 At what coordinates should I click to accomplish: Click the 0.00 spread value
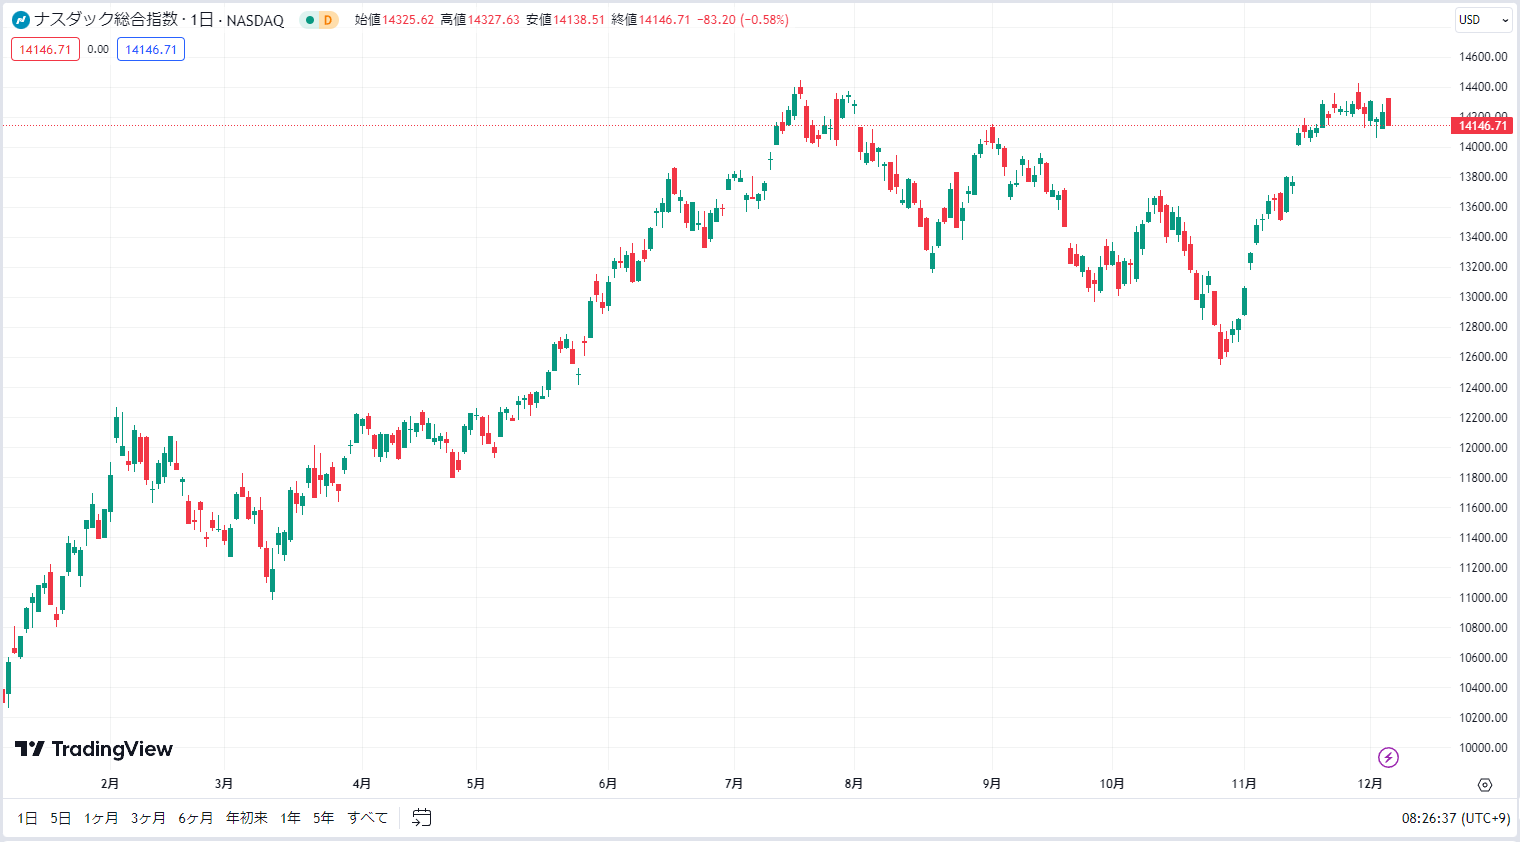[x=98, y=49]
